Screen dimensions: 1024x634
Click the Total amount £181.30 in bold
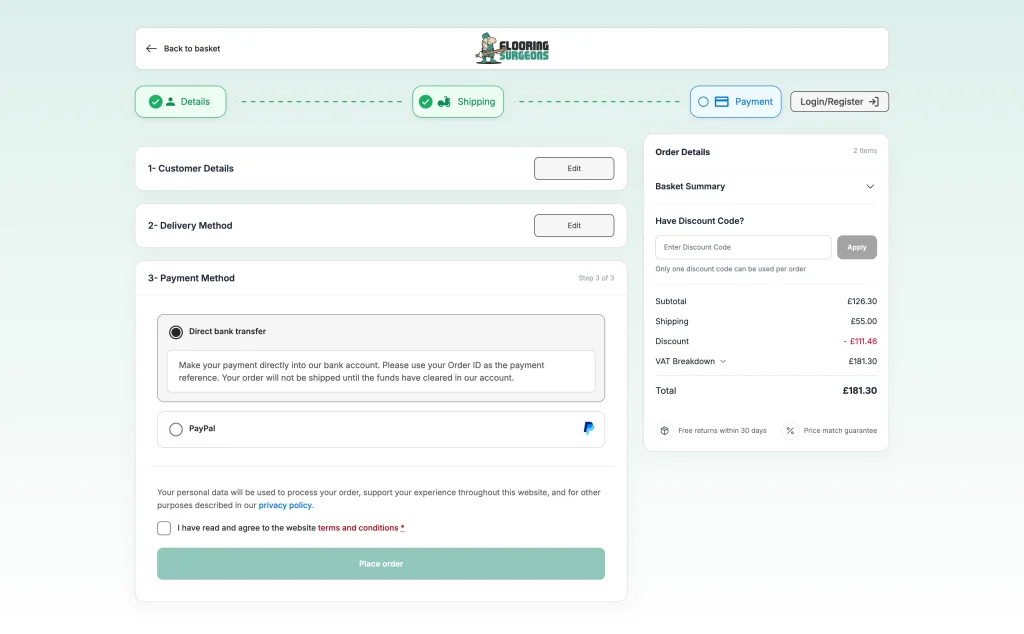click(859, 390)
